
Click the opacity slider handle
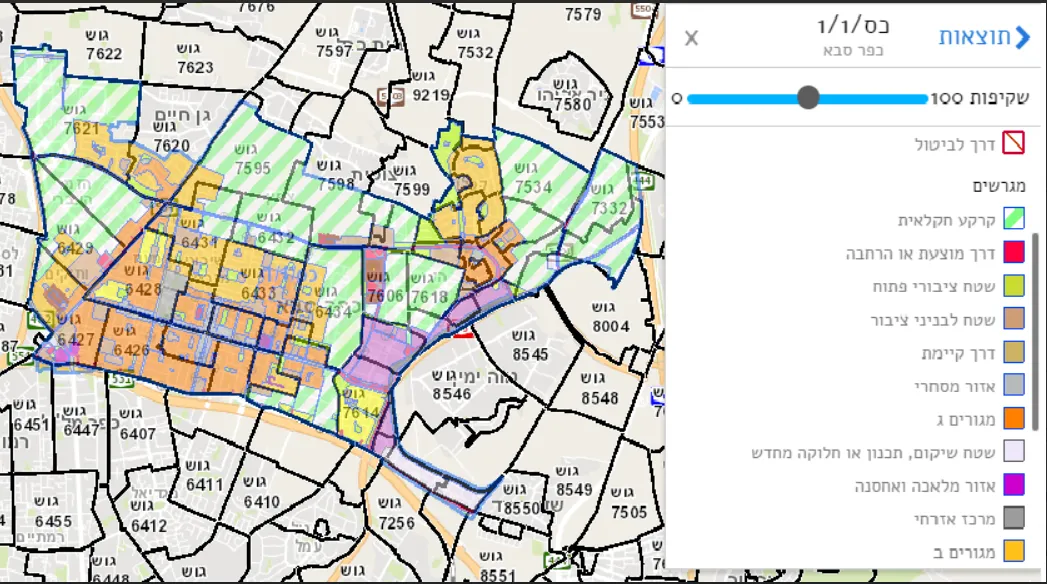(808, 97)
